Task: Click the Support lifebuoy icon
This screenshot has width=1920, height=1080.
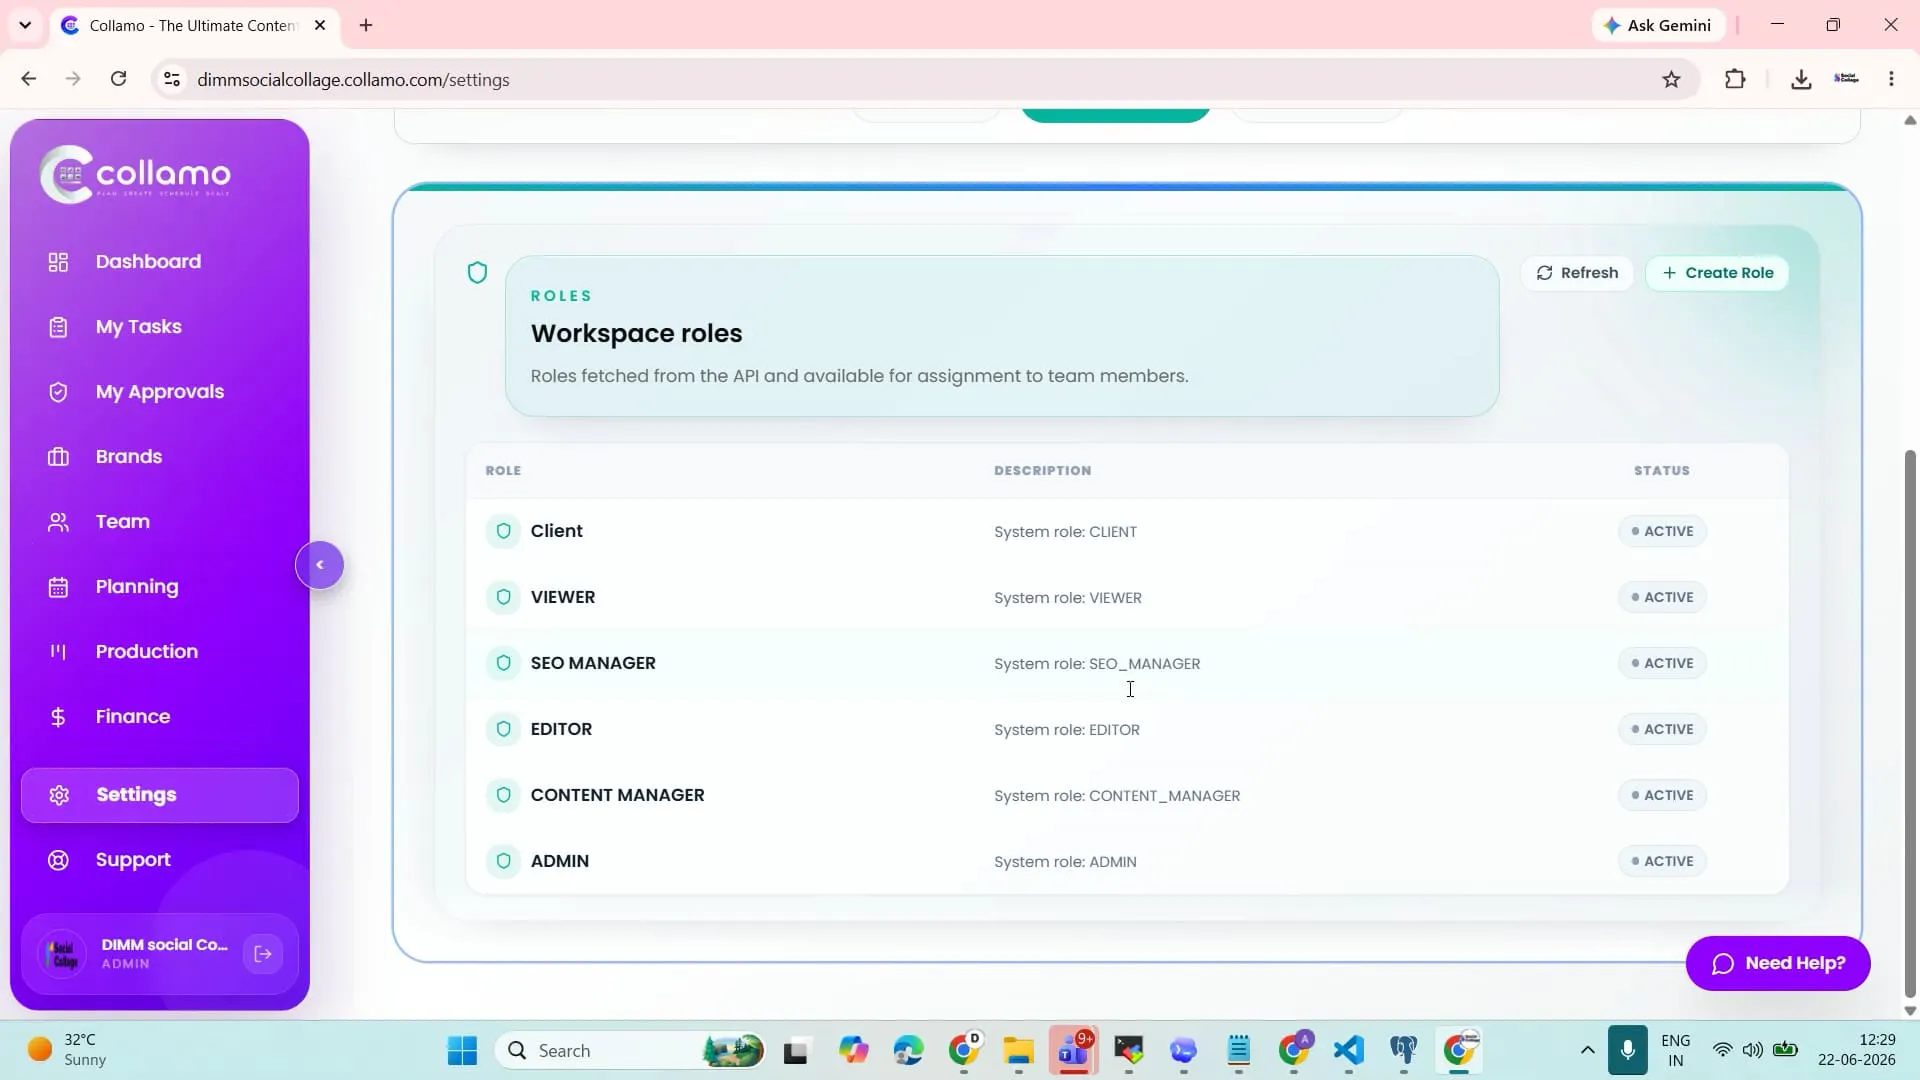Action: pos(58,860)
